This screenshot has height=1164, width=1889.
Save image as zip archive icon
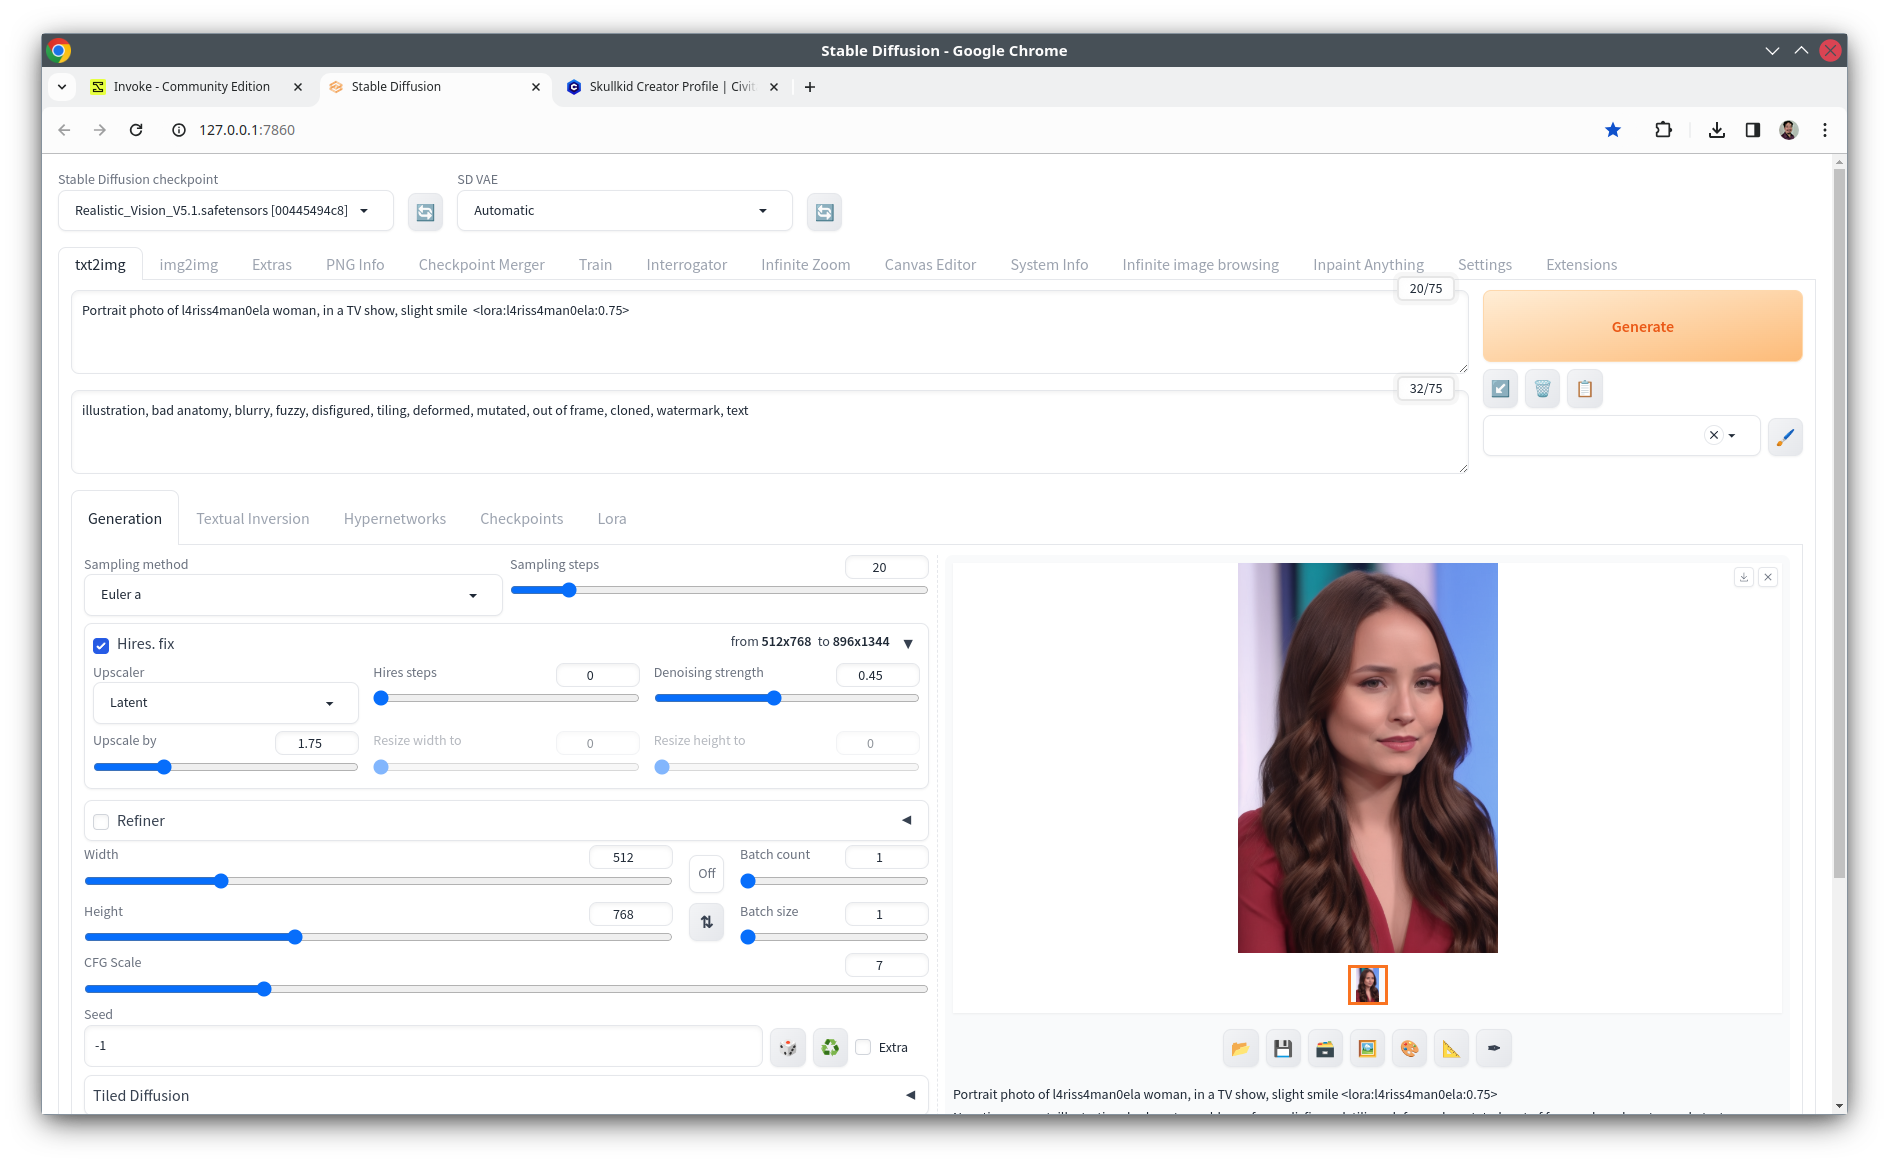[x=1325, y=1049]
